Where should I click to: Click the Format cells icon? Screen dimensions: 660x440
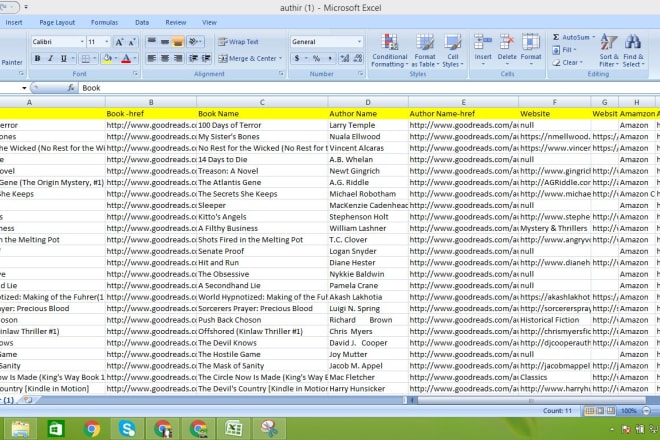point(531,43)
